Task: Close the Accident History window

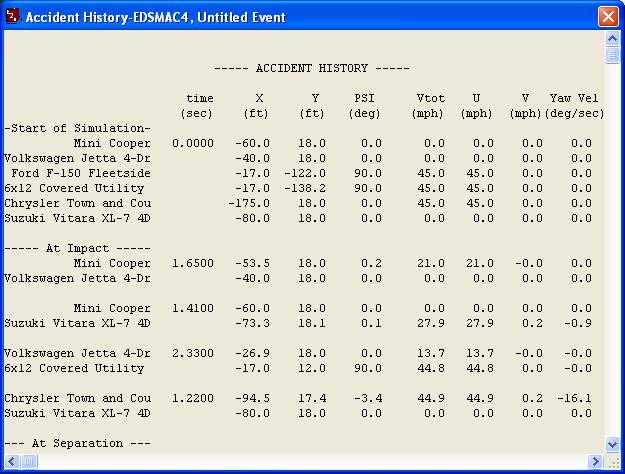Action: [607, 17]
